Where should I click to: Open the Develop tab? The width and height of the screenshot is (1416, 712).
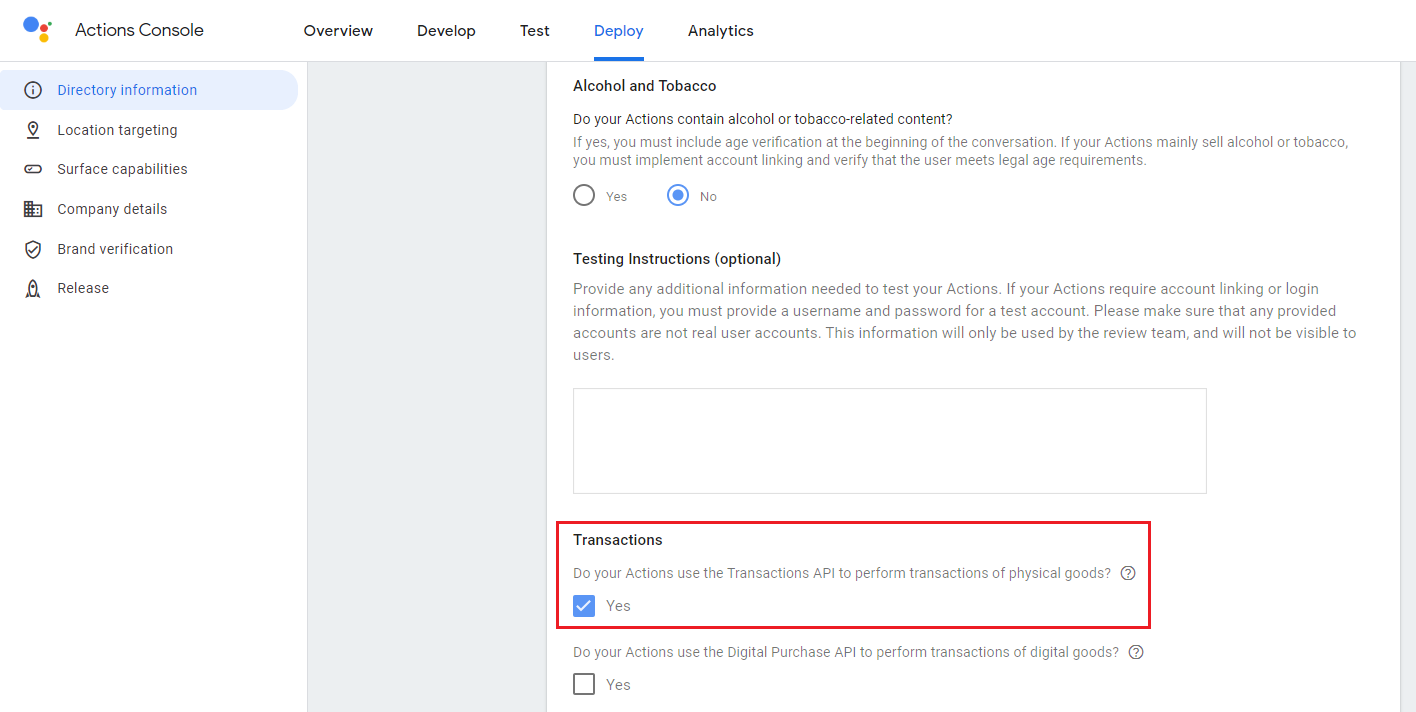tap(446, 31)
